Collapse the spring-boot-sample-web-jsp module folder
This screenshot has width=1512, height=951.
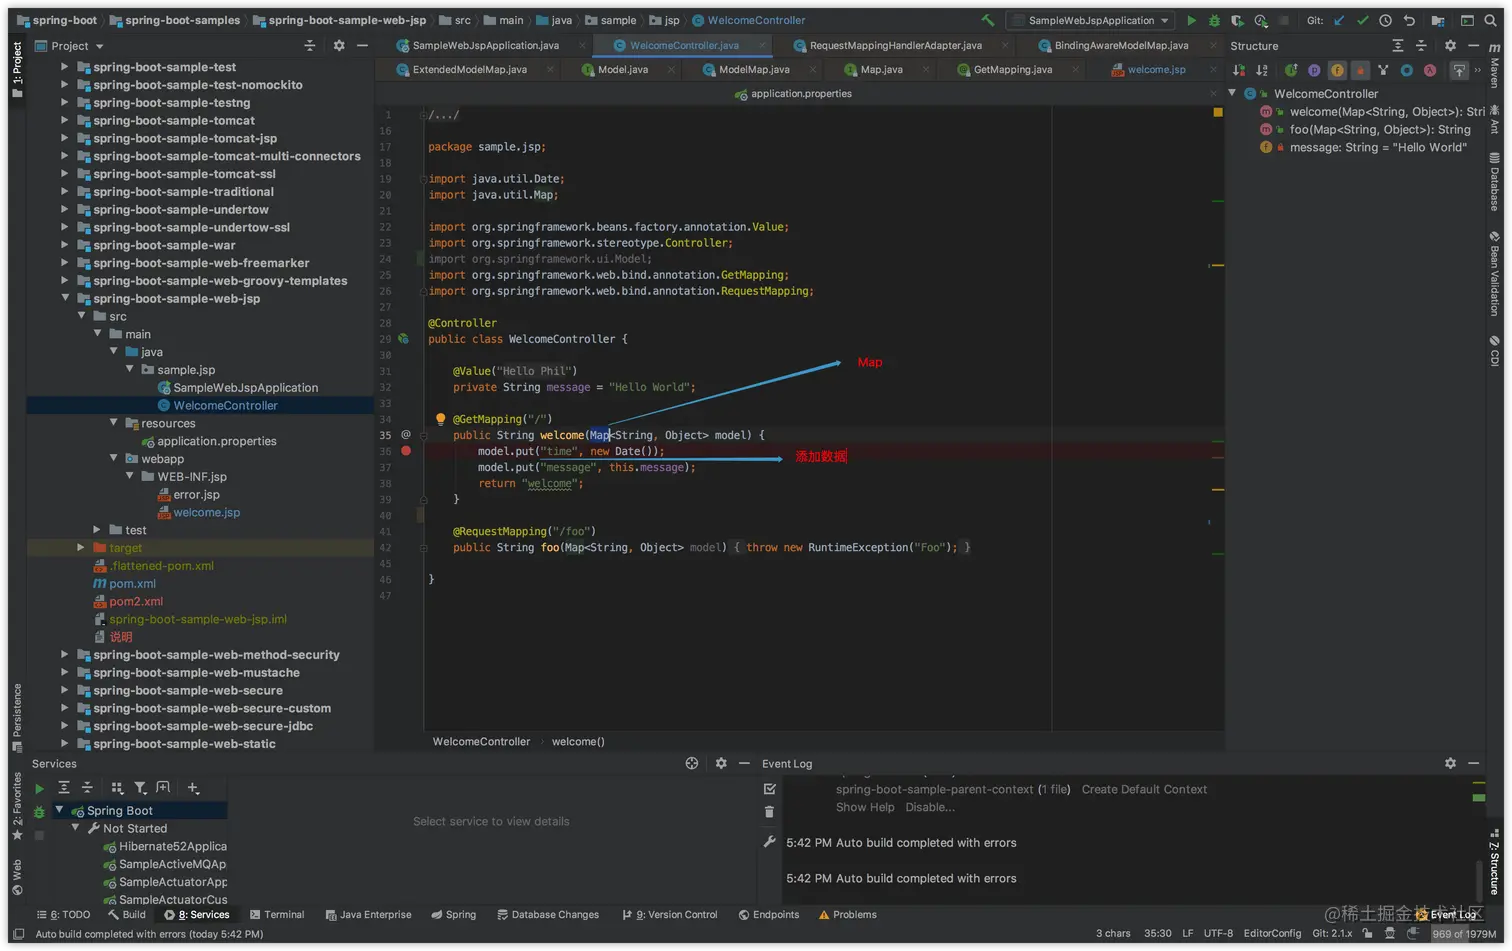[65, 298]
